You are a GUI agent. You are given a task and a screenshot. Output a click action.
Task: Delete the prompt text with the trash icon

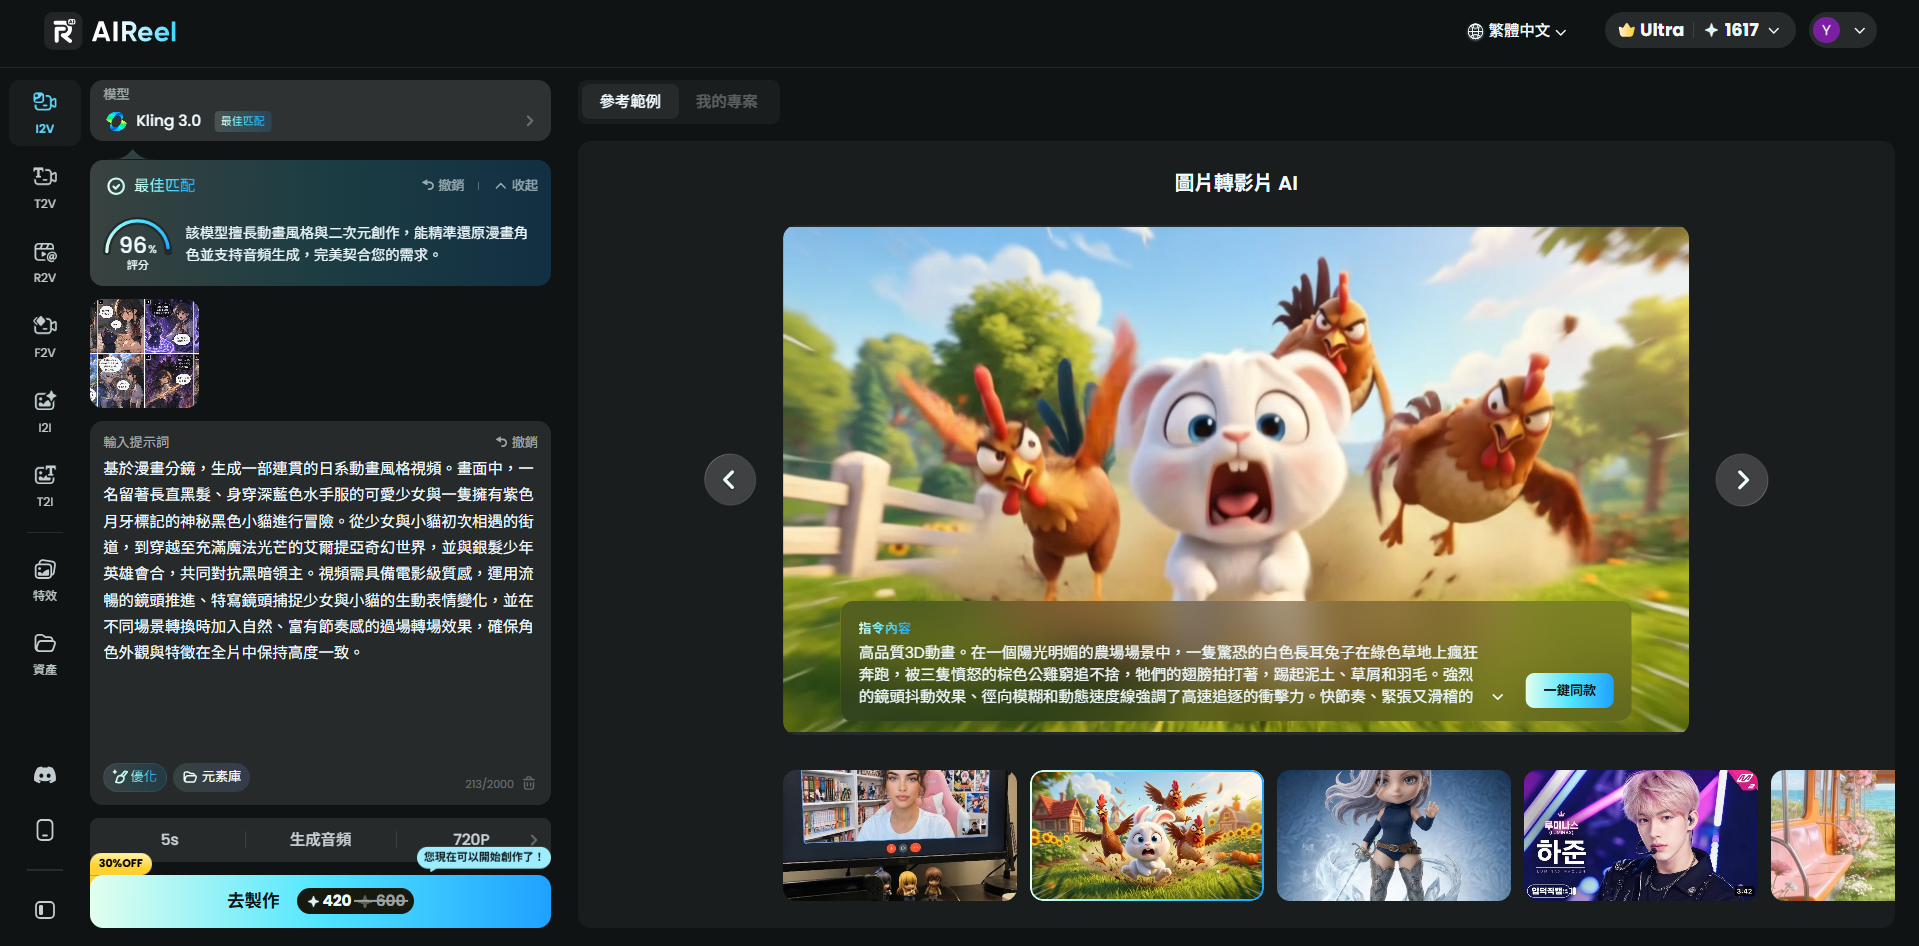coord(529,783)
